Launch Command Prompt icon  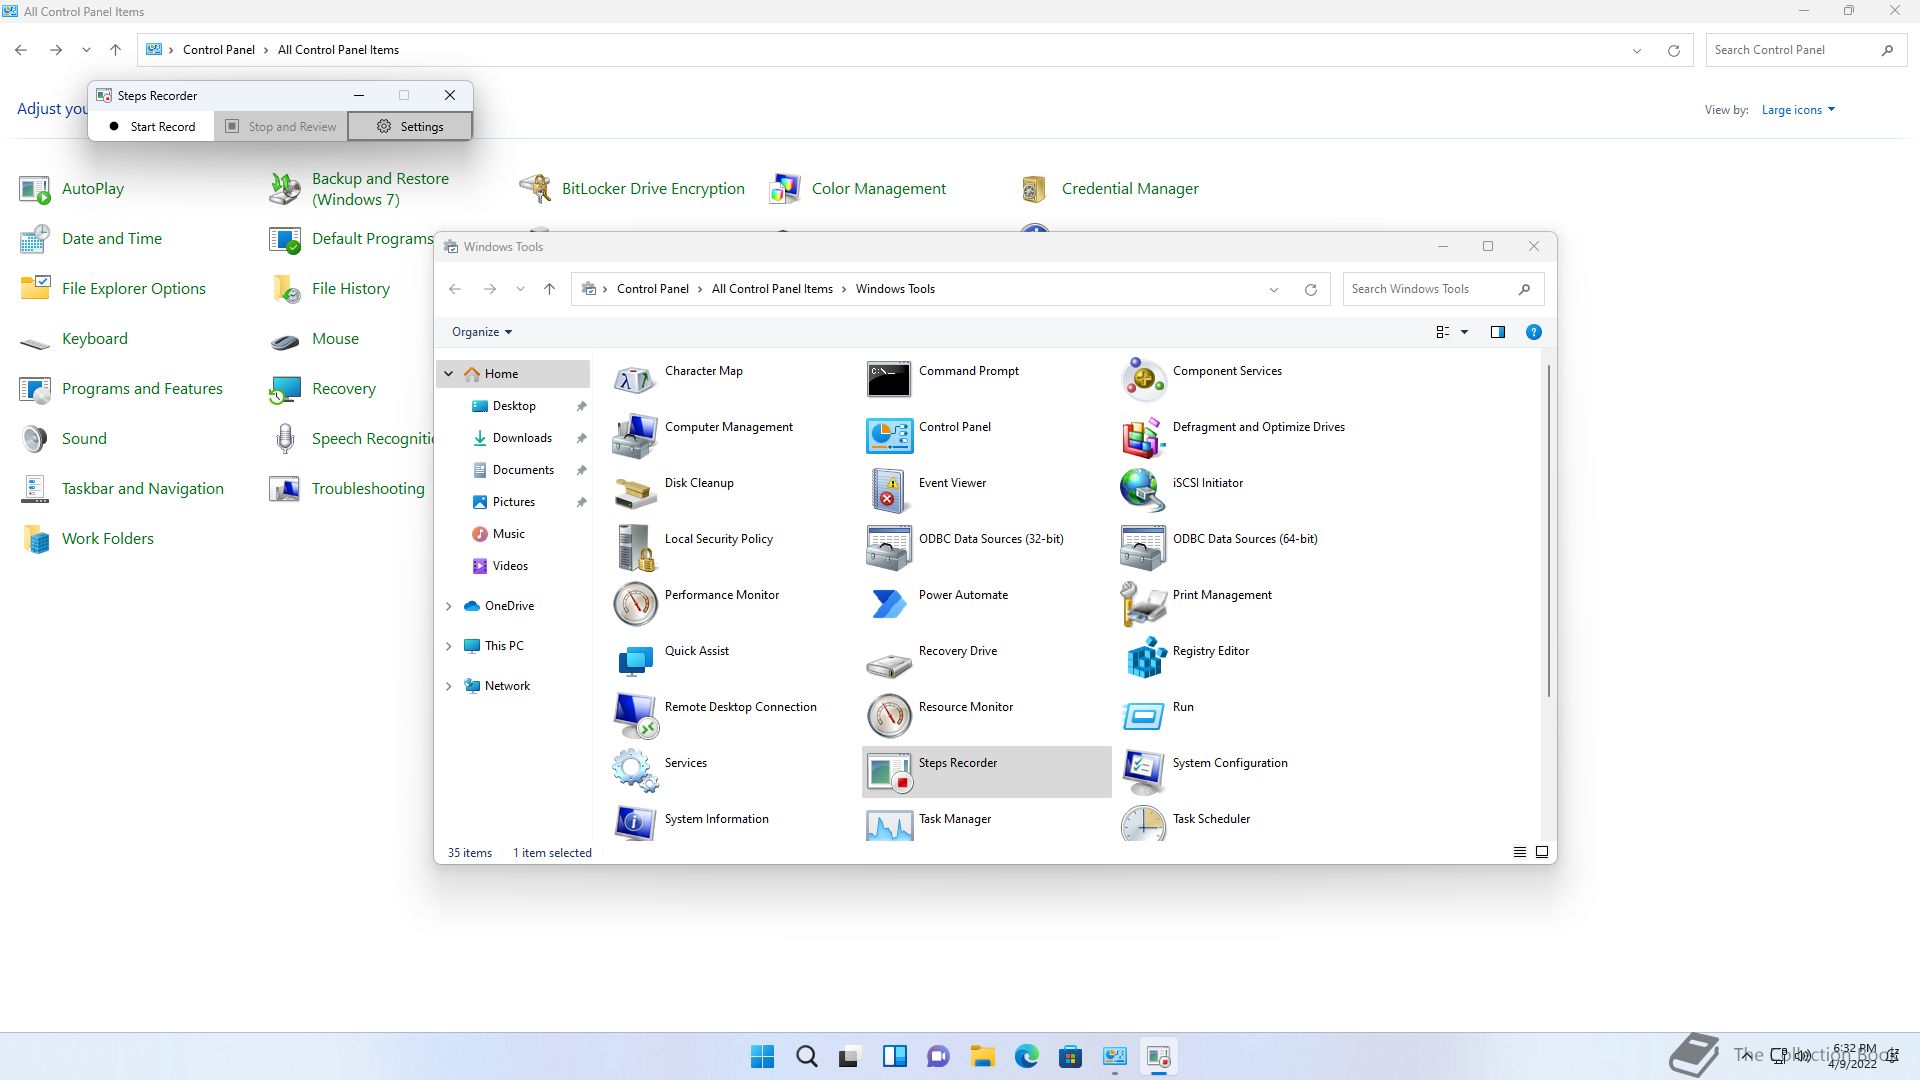coord(889,380)
